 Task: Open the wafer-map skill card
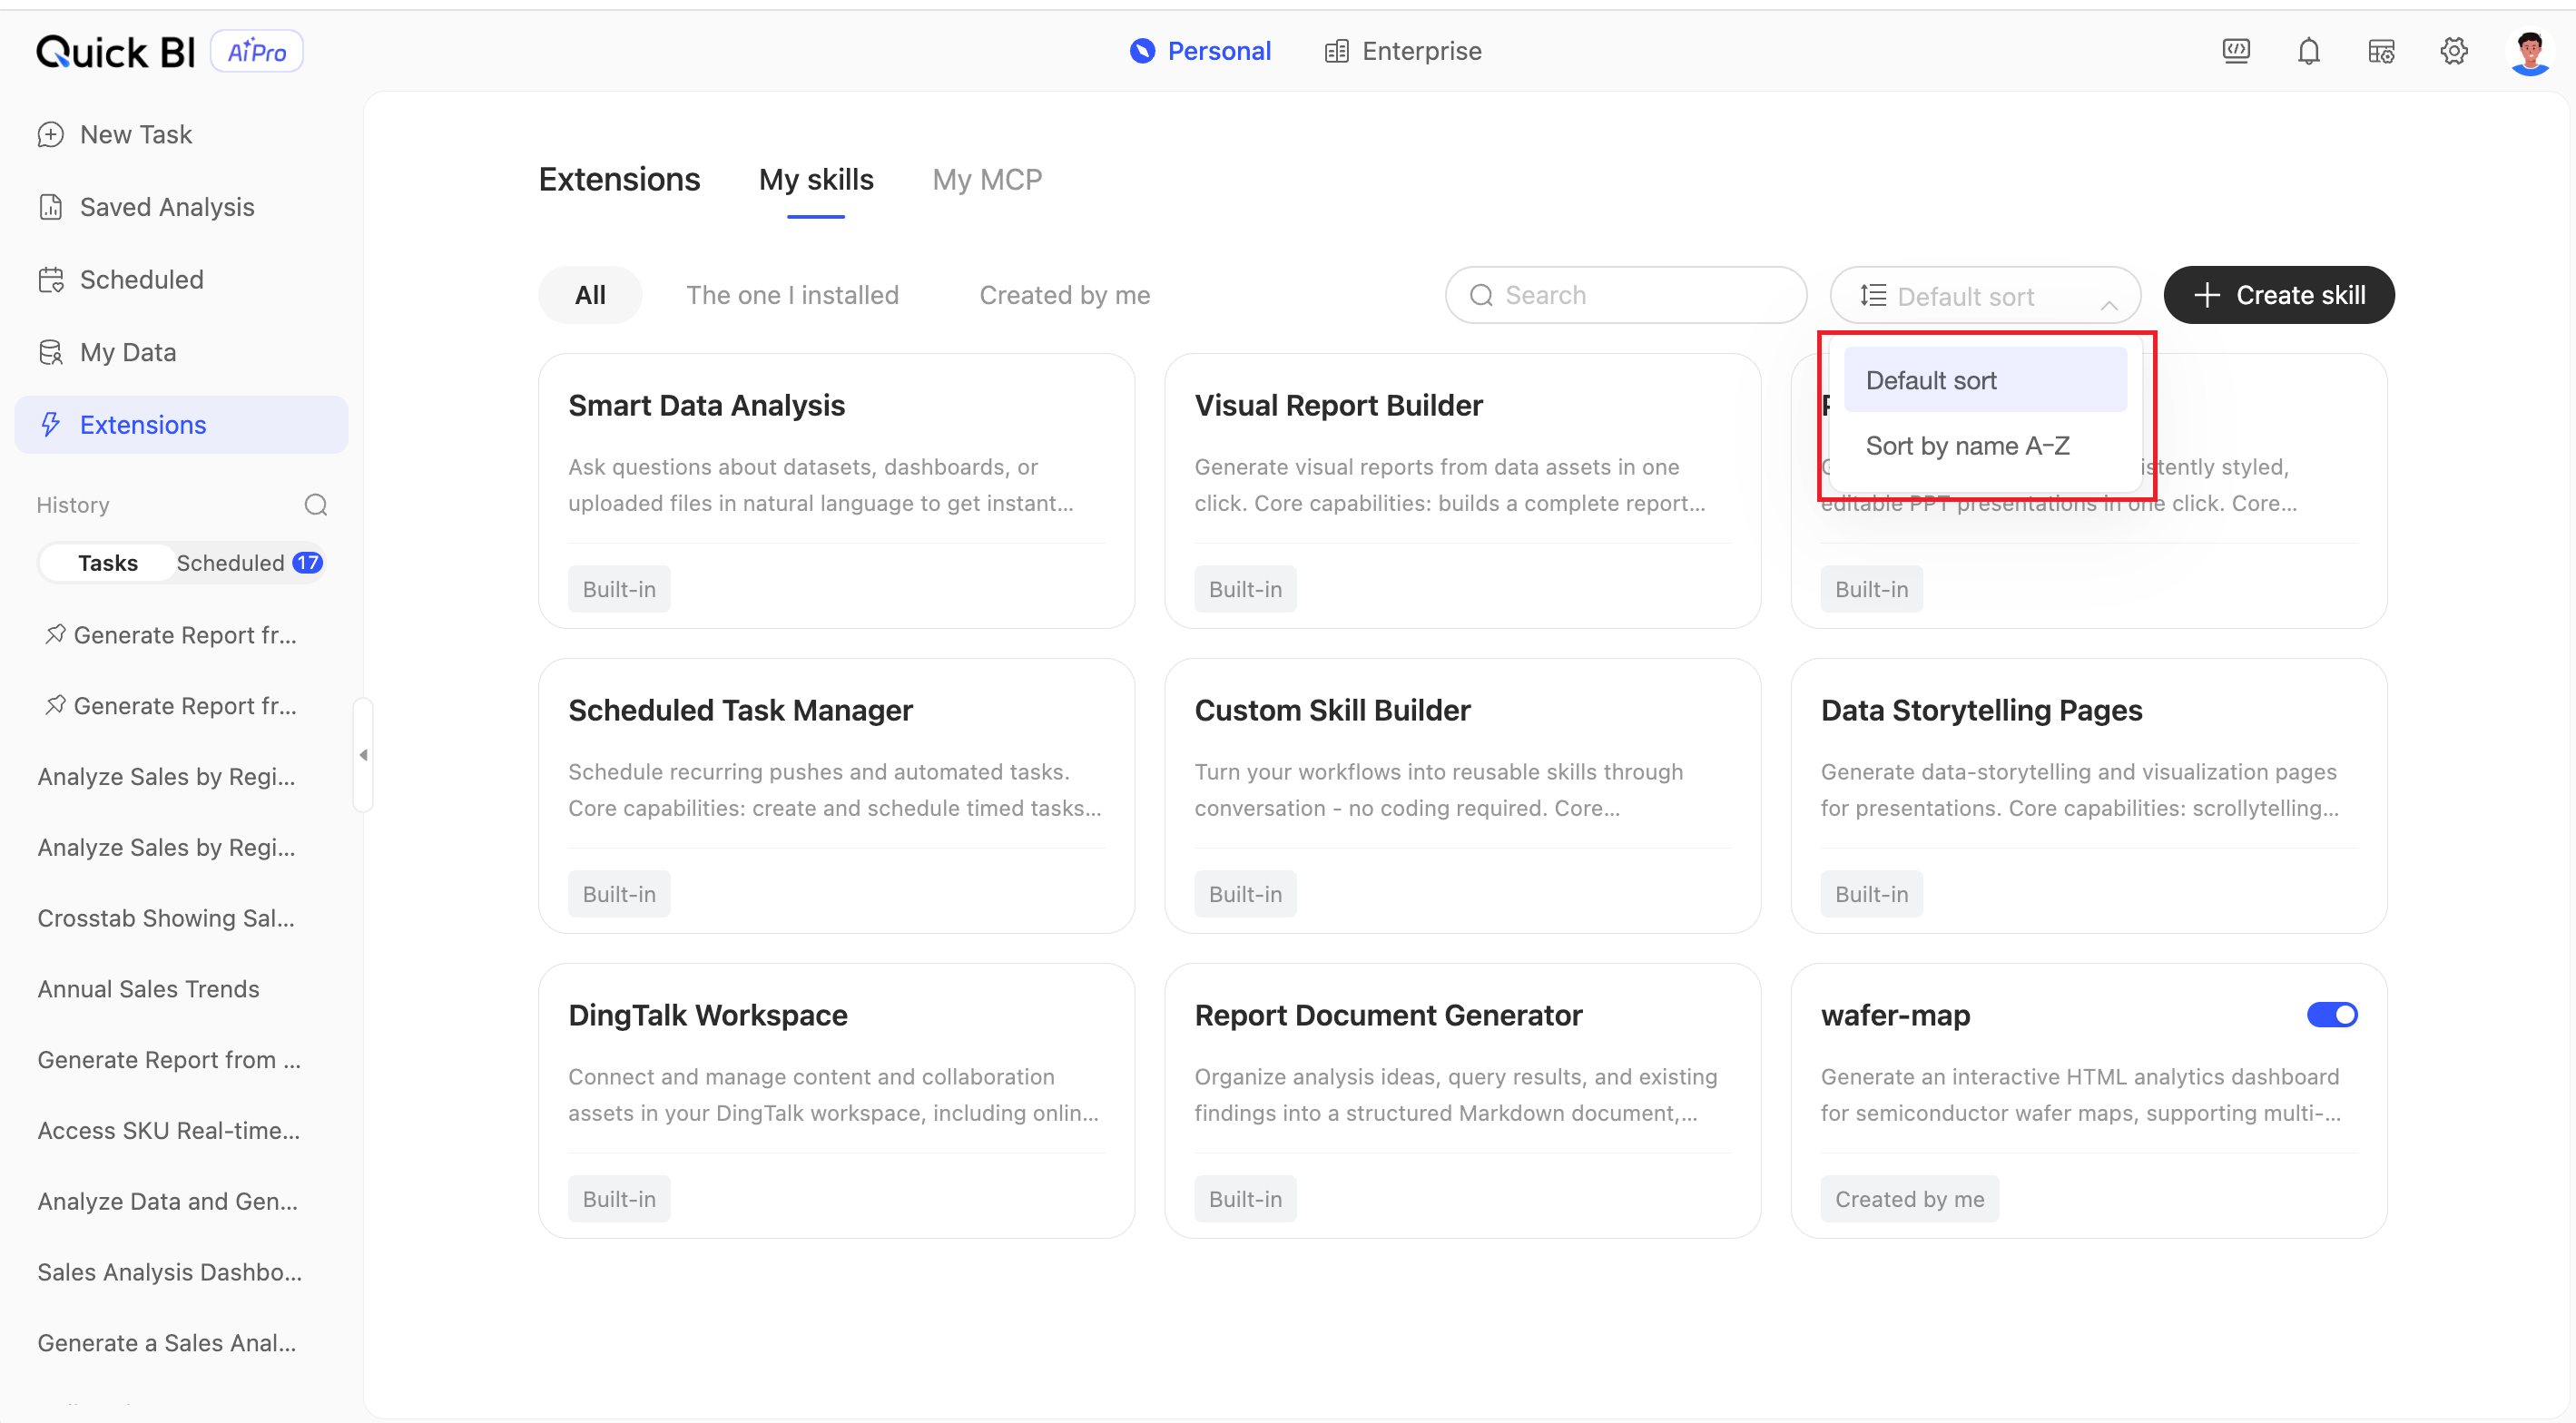pos(2089,1101)
